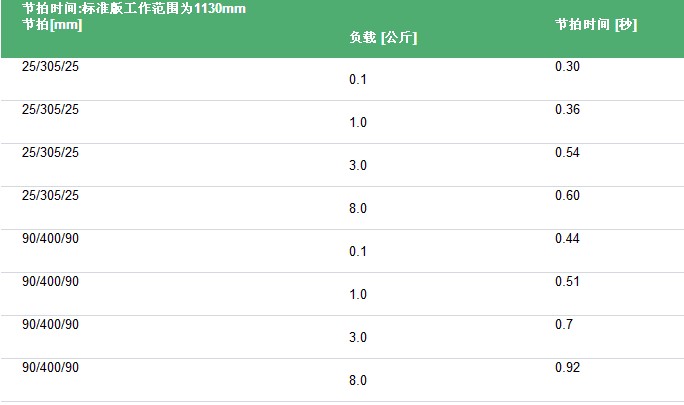684x405 pixels.
Task: Click the 负载 [公斤] column header
Action: [383, 38]
